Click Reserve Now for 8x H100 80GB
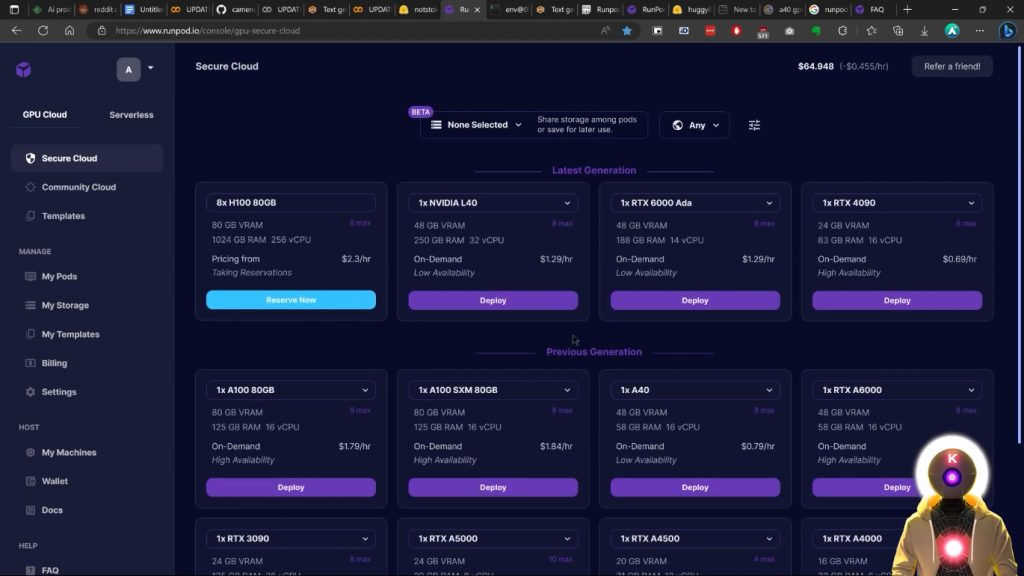This screenshot has height=576, width=1024. click(291, 300)
